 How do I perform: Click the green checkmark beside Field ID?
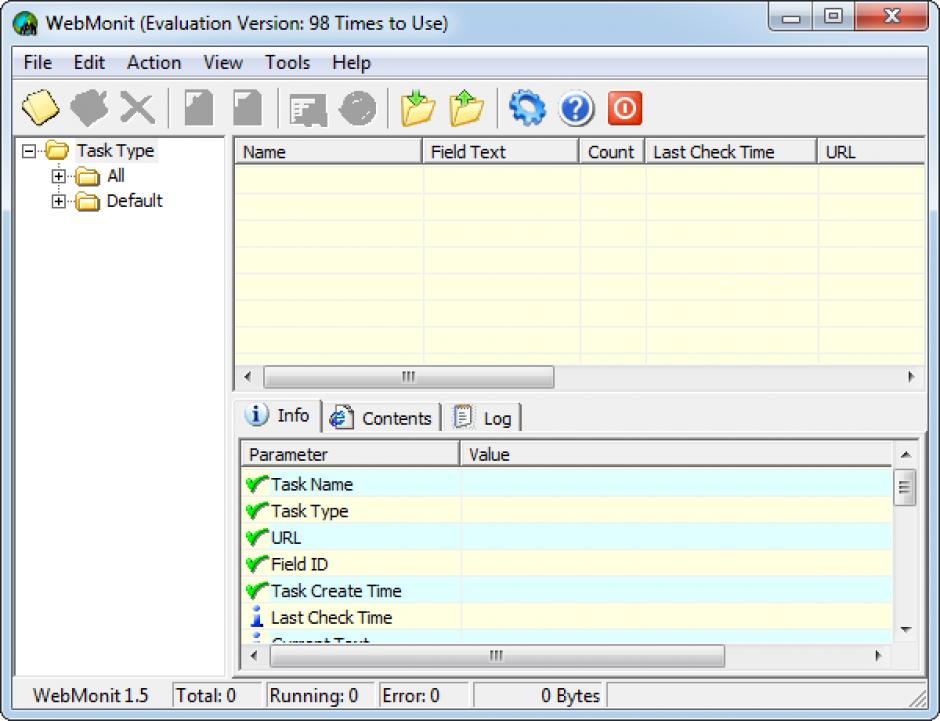click(x=257, y=563)
